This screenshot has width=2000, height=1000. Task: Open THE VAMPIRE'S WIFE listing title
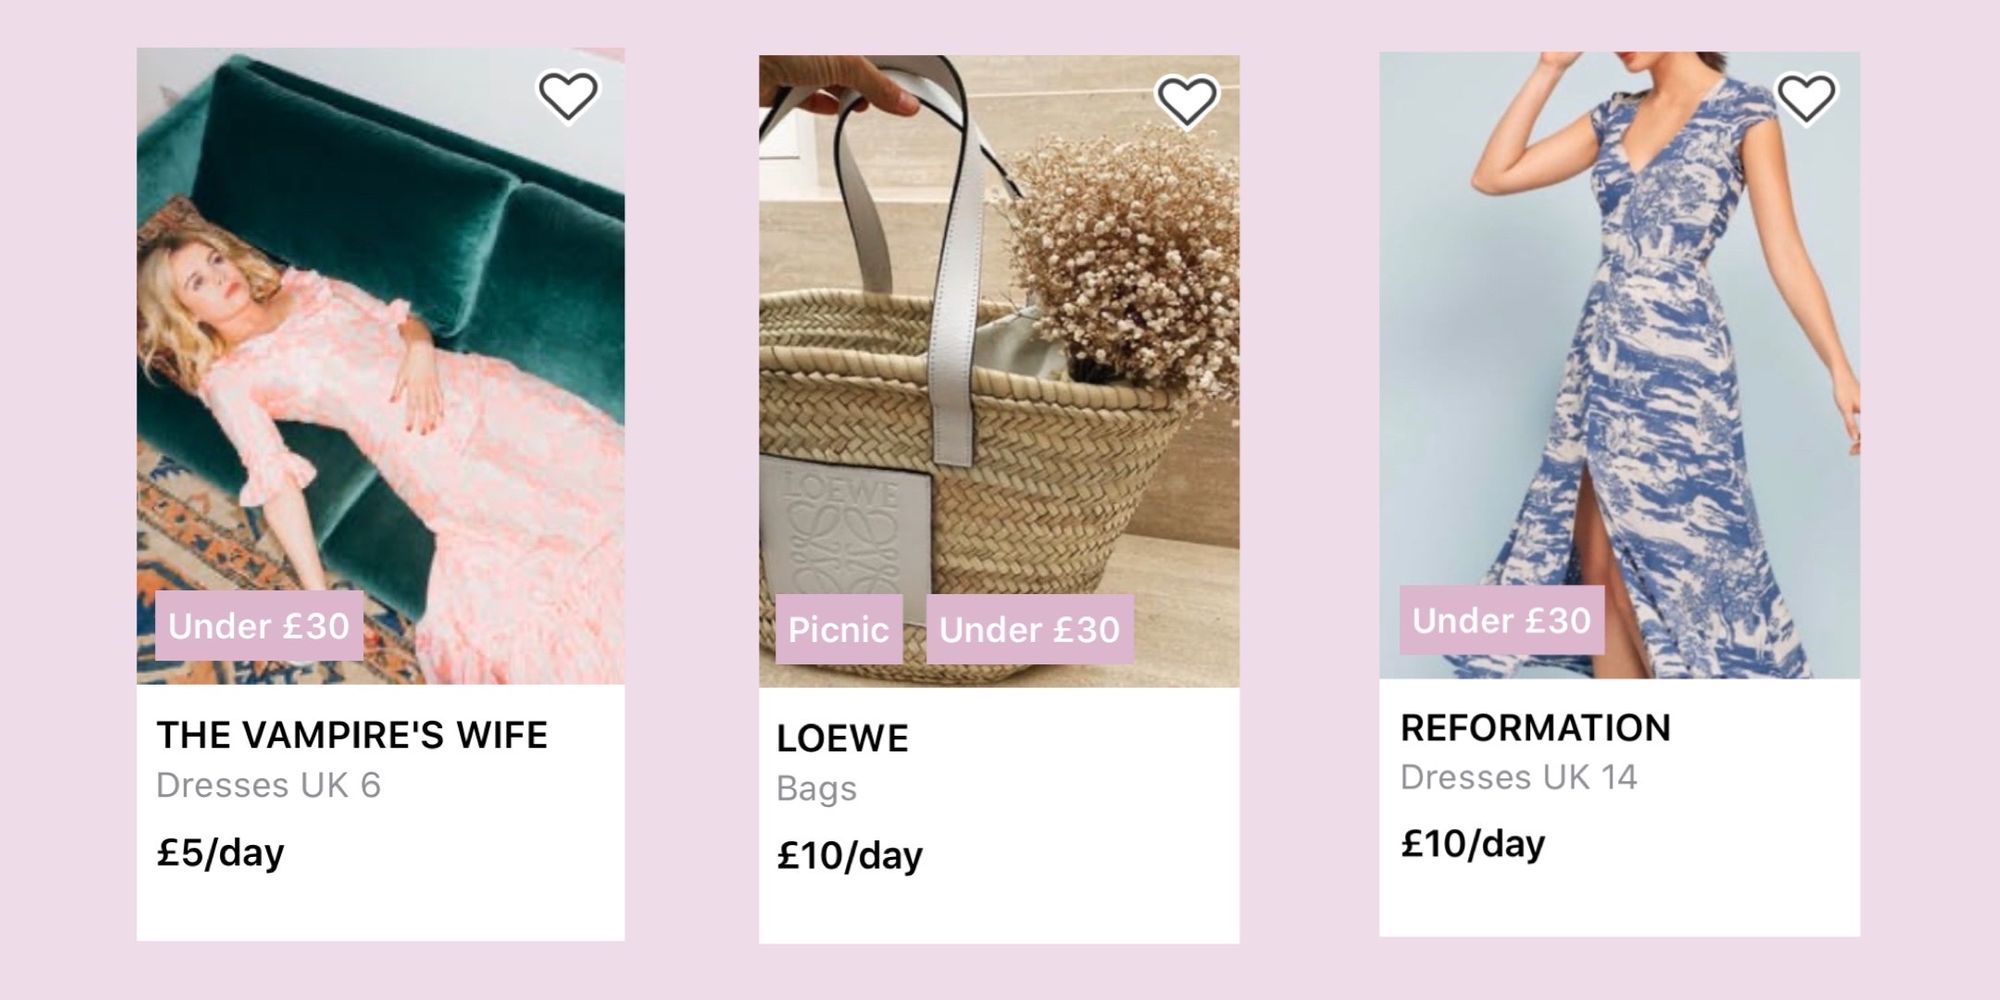[352, 735]
